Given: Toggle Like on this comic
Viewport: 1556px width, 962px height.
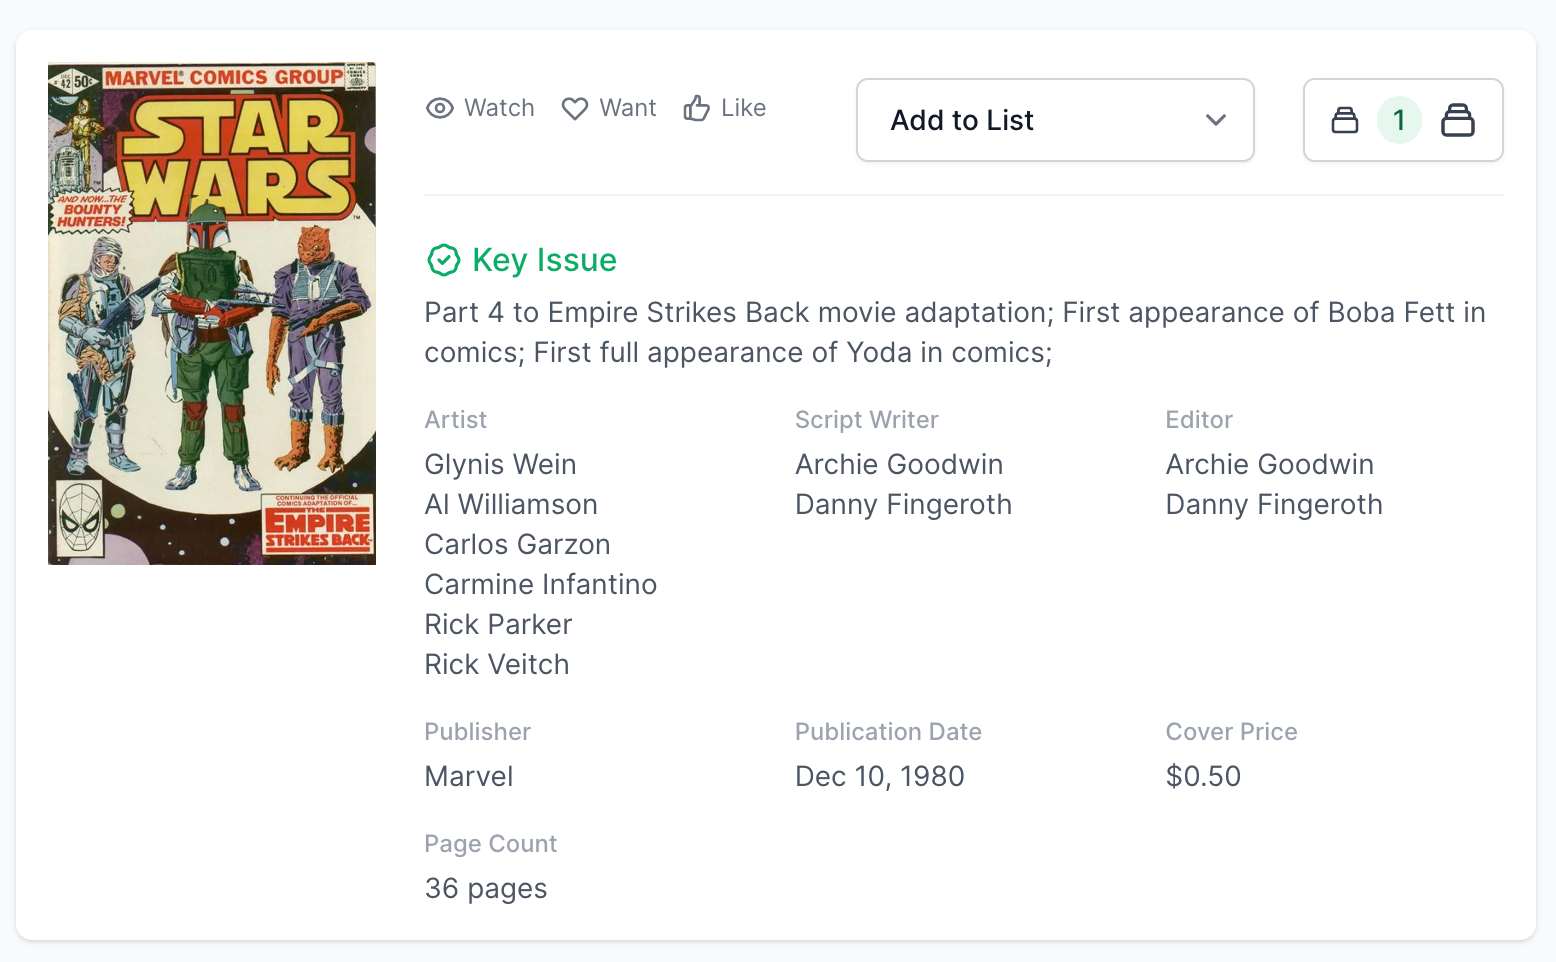Looking at the screenshot, I should [725, 108].
